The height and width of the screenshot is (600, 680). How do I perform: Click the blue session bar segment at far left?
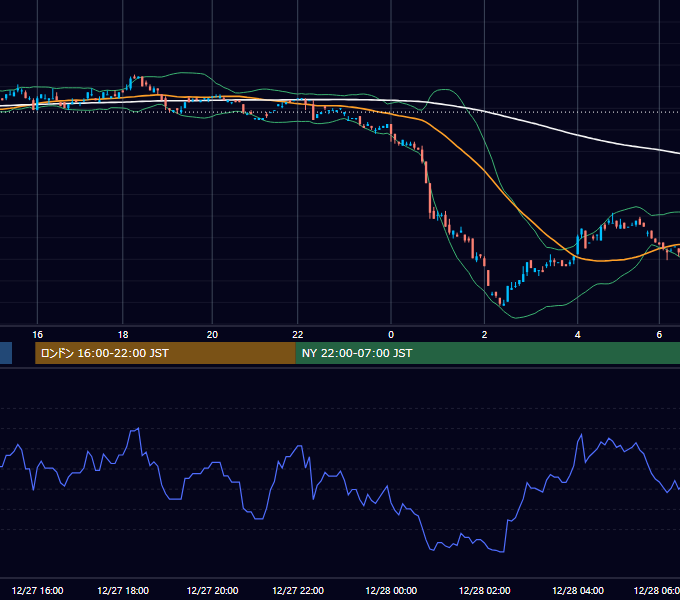point(6,353)
